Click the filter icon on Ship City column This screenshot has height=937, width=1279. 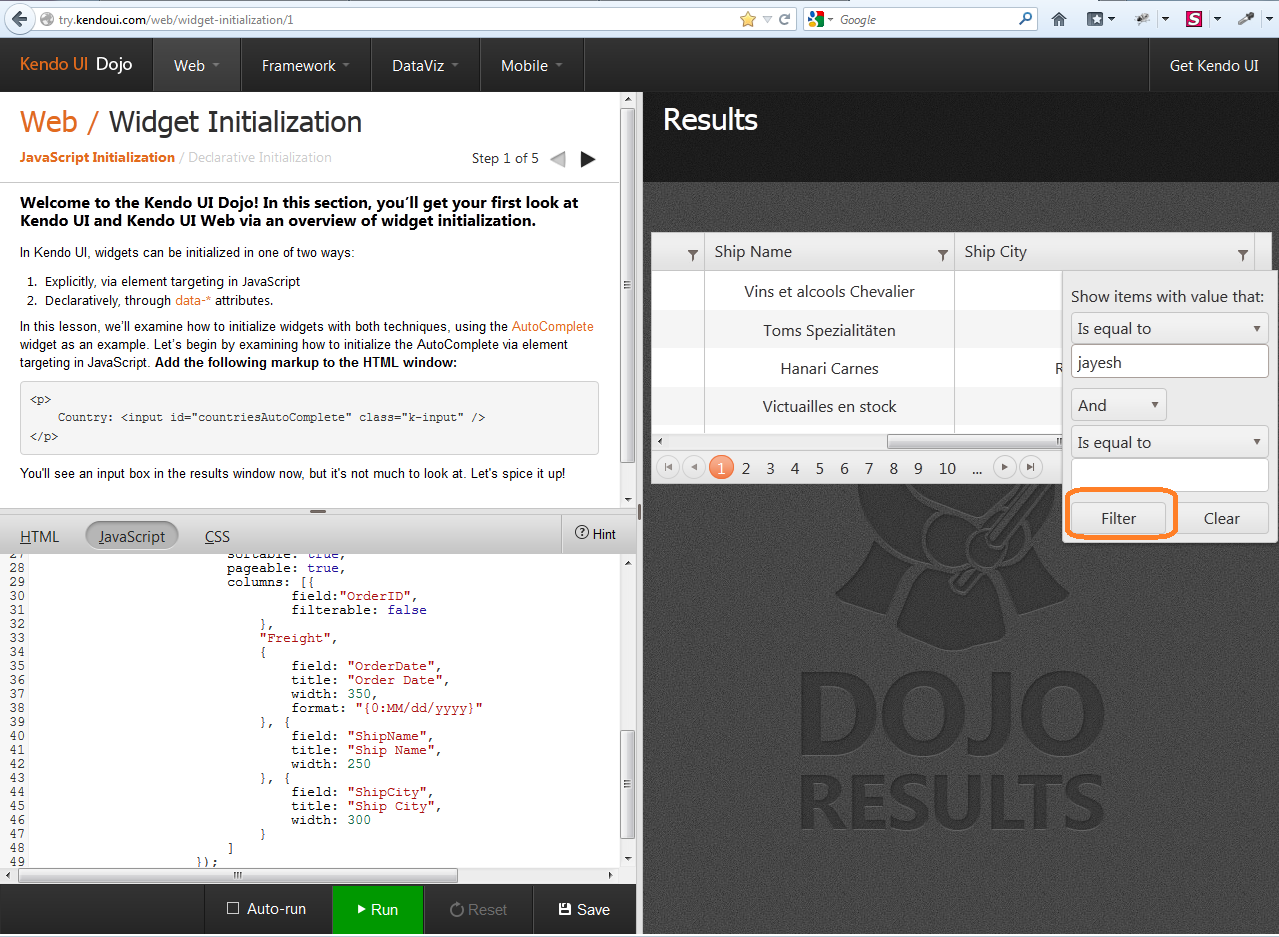pos(1243,255)
